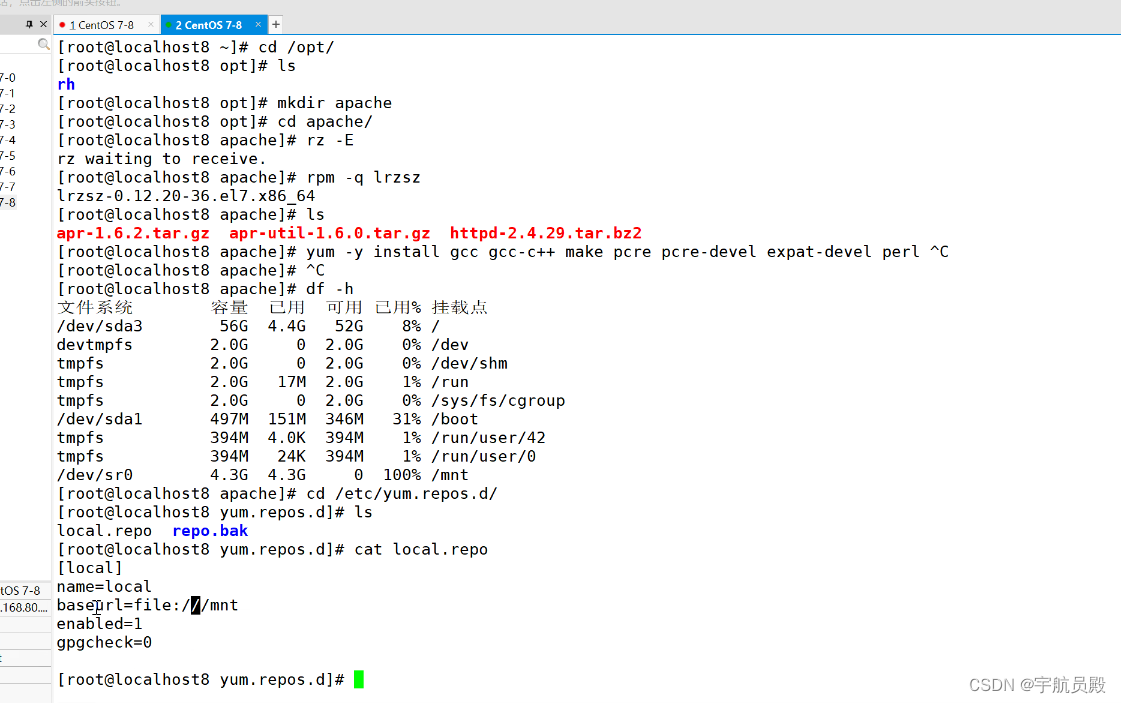Select the 2 CentOS 7-8 tab

208,25
